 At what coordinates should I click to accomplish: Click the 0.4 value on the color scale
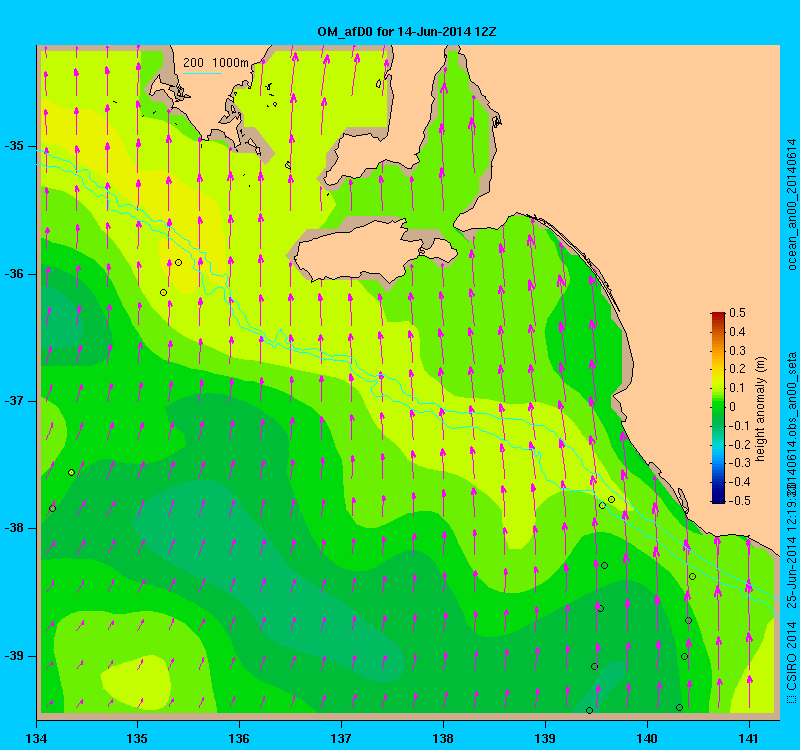click(738, 332)
